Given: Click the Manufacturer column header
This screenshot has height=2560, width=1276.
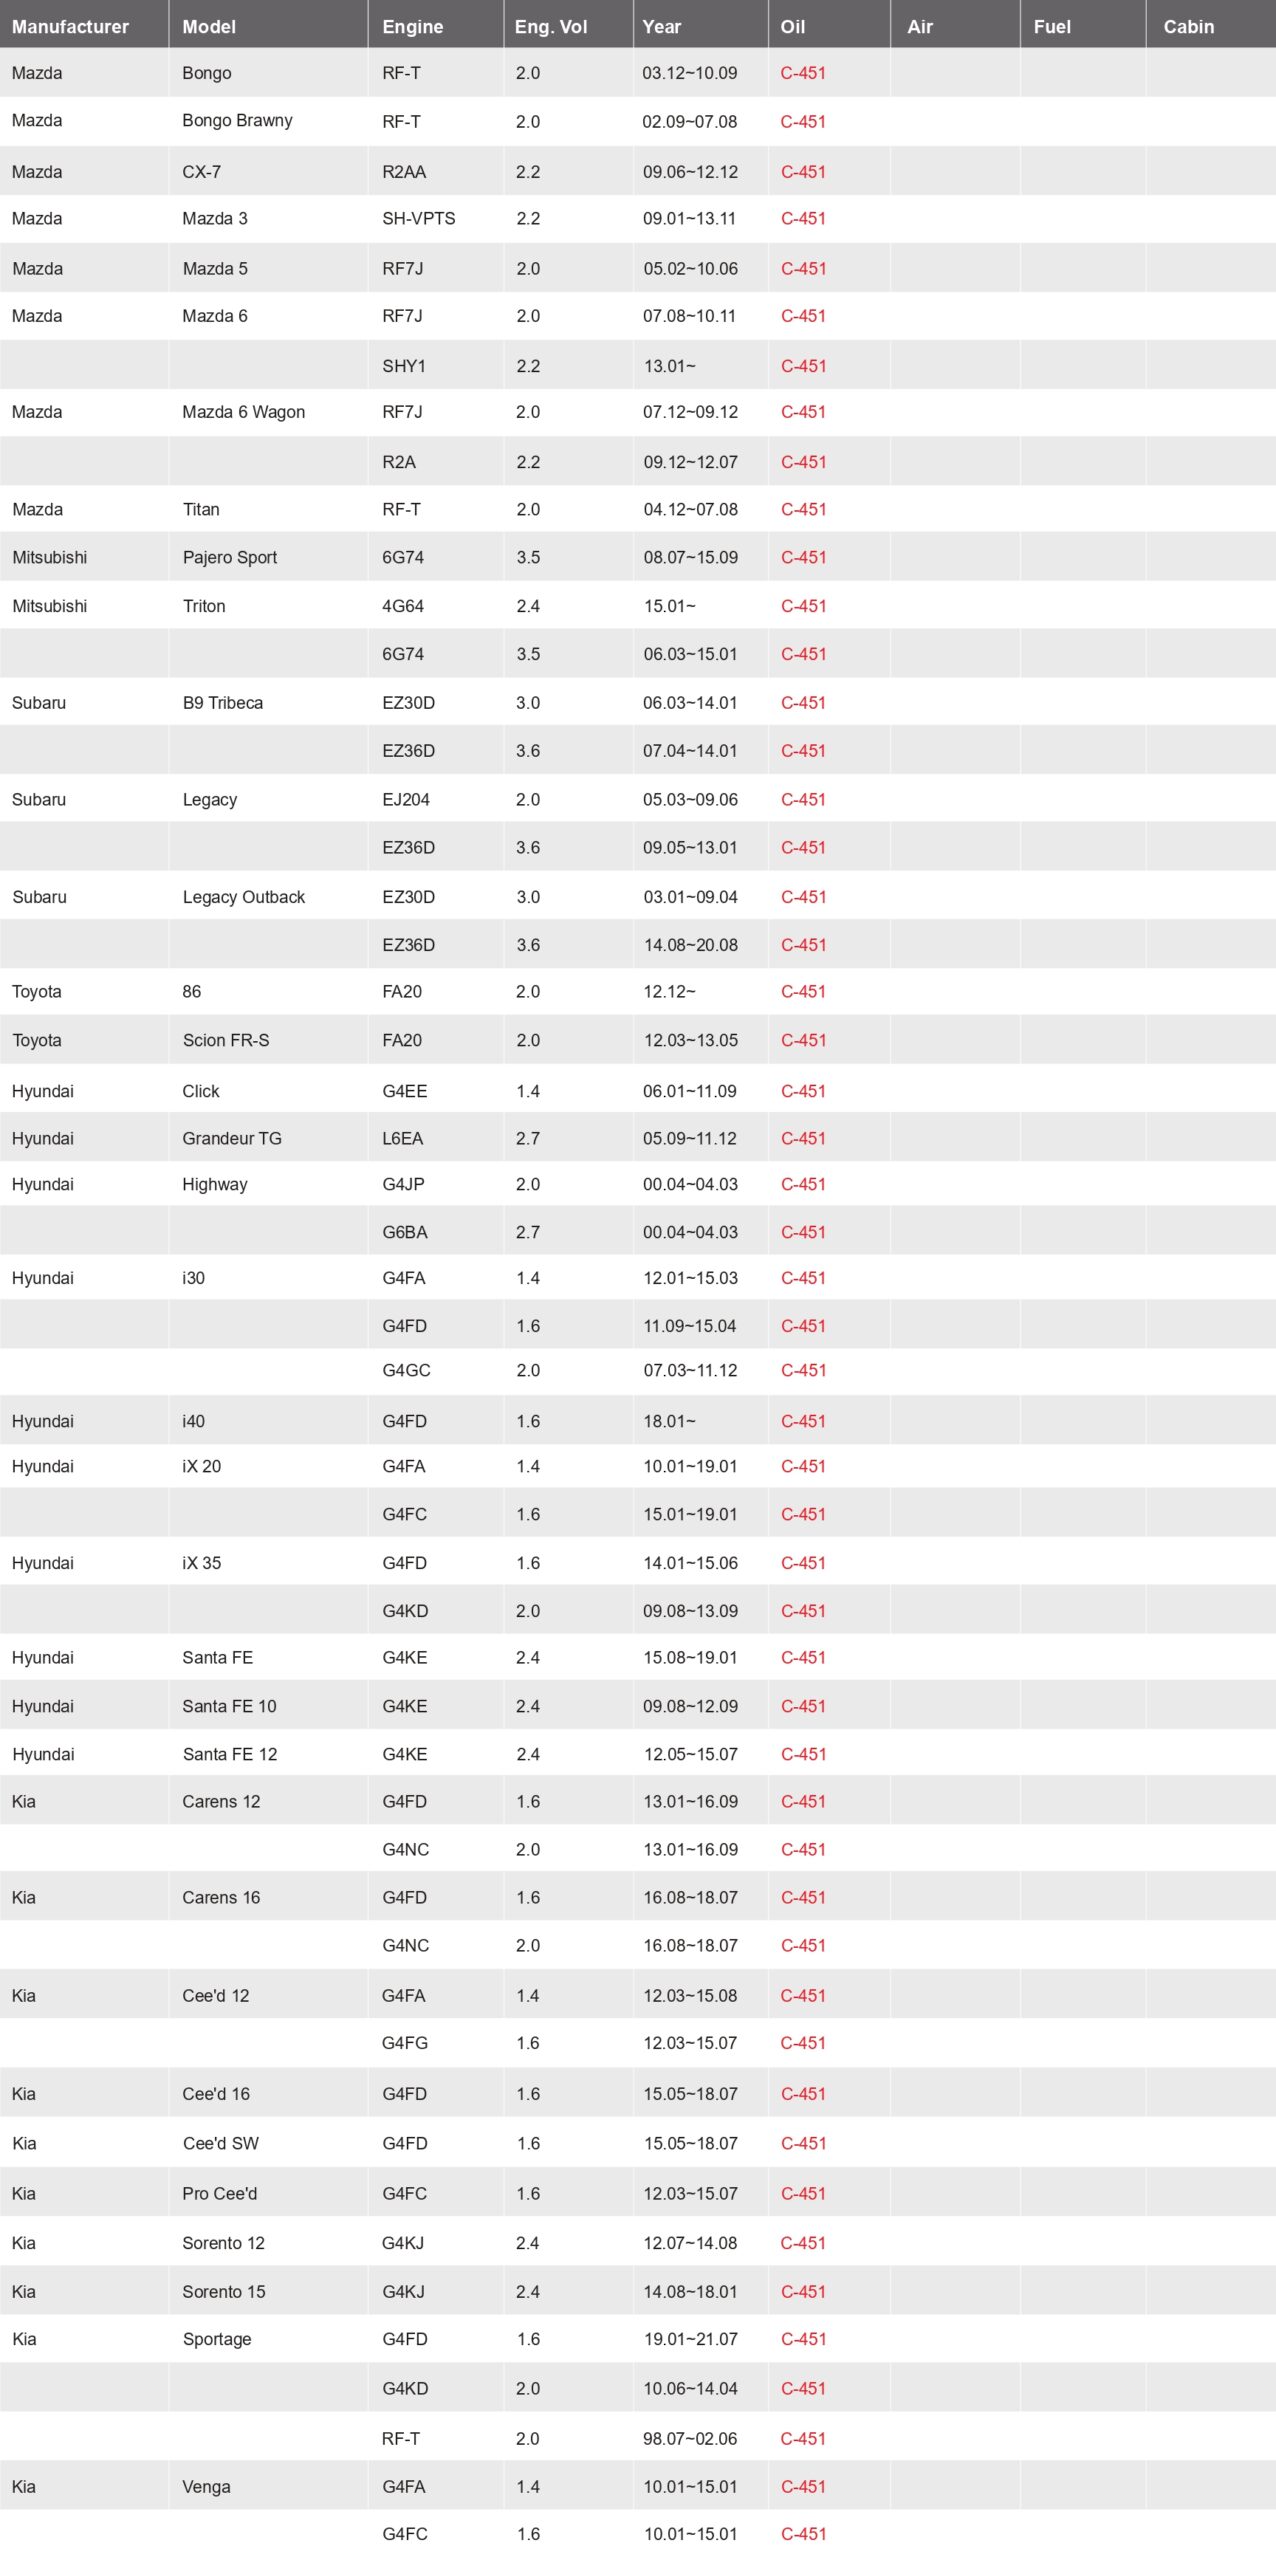Looking at the screenshot, I should [x=70, y=27].
